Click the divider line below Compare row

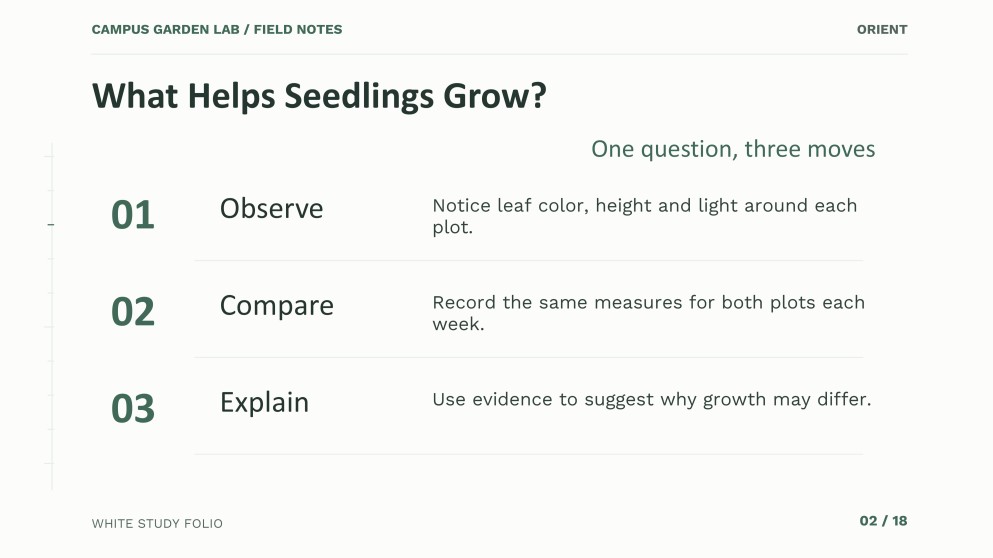pos(529,357)
